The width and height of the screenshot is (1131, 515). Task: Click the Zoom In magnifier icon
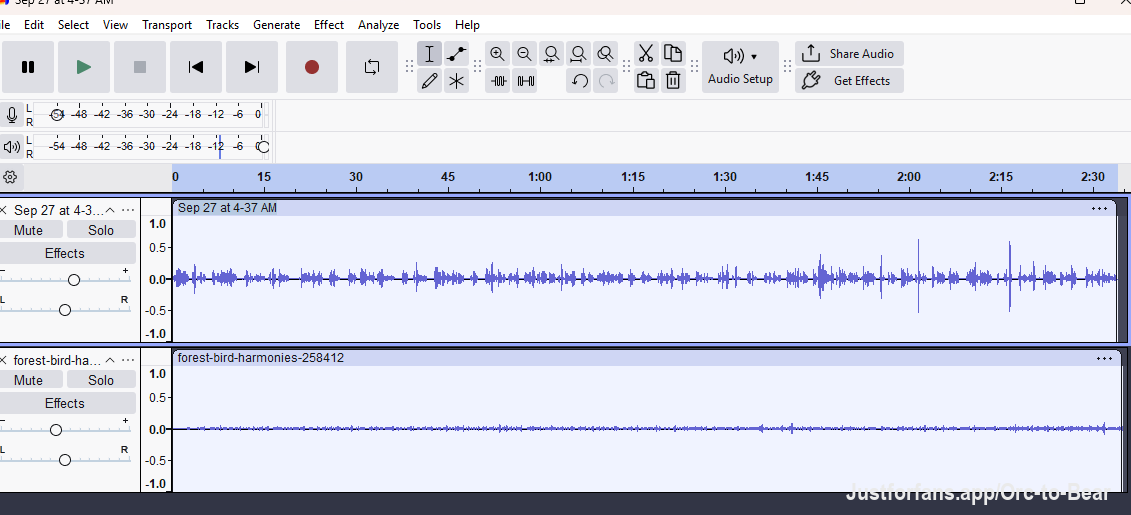(x=497, y=54)
